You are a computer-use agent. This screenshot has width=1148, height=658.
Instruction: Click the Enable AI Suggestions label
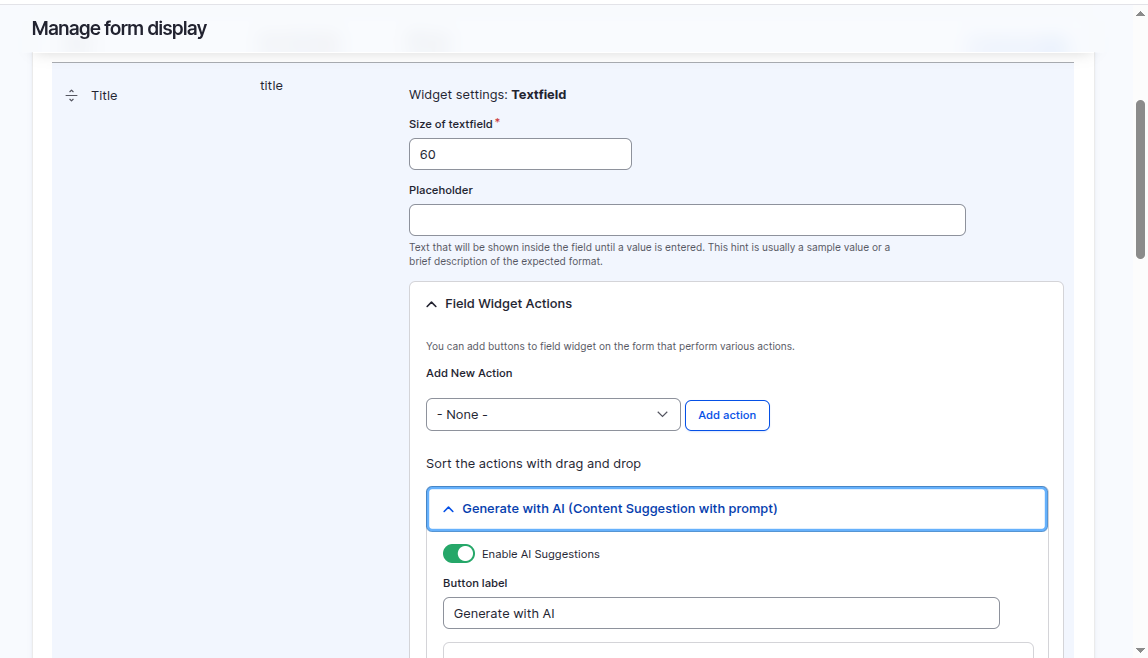[539, 553]
